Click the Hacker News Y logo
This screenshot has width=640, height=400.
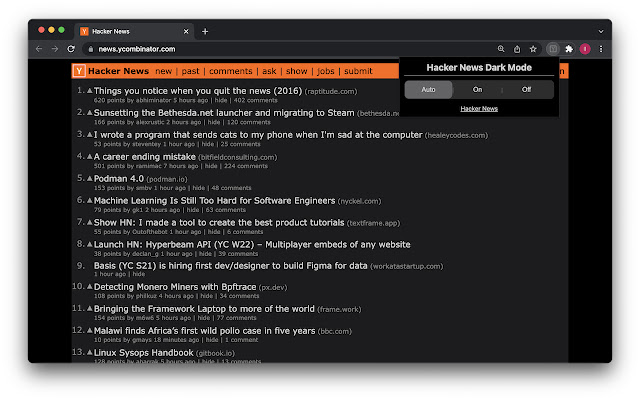coord(79,71)
